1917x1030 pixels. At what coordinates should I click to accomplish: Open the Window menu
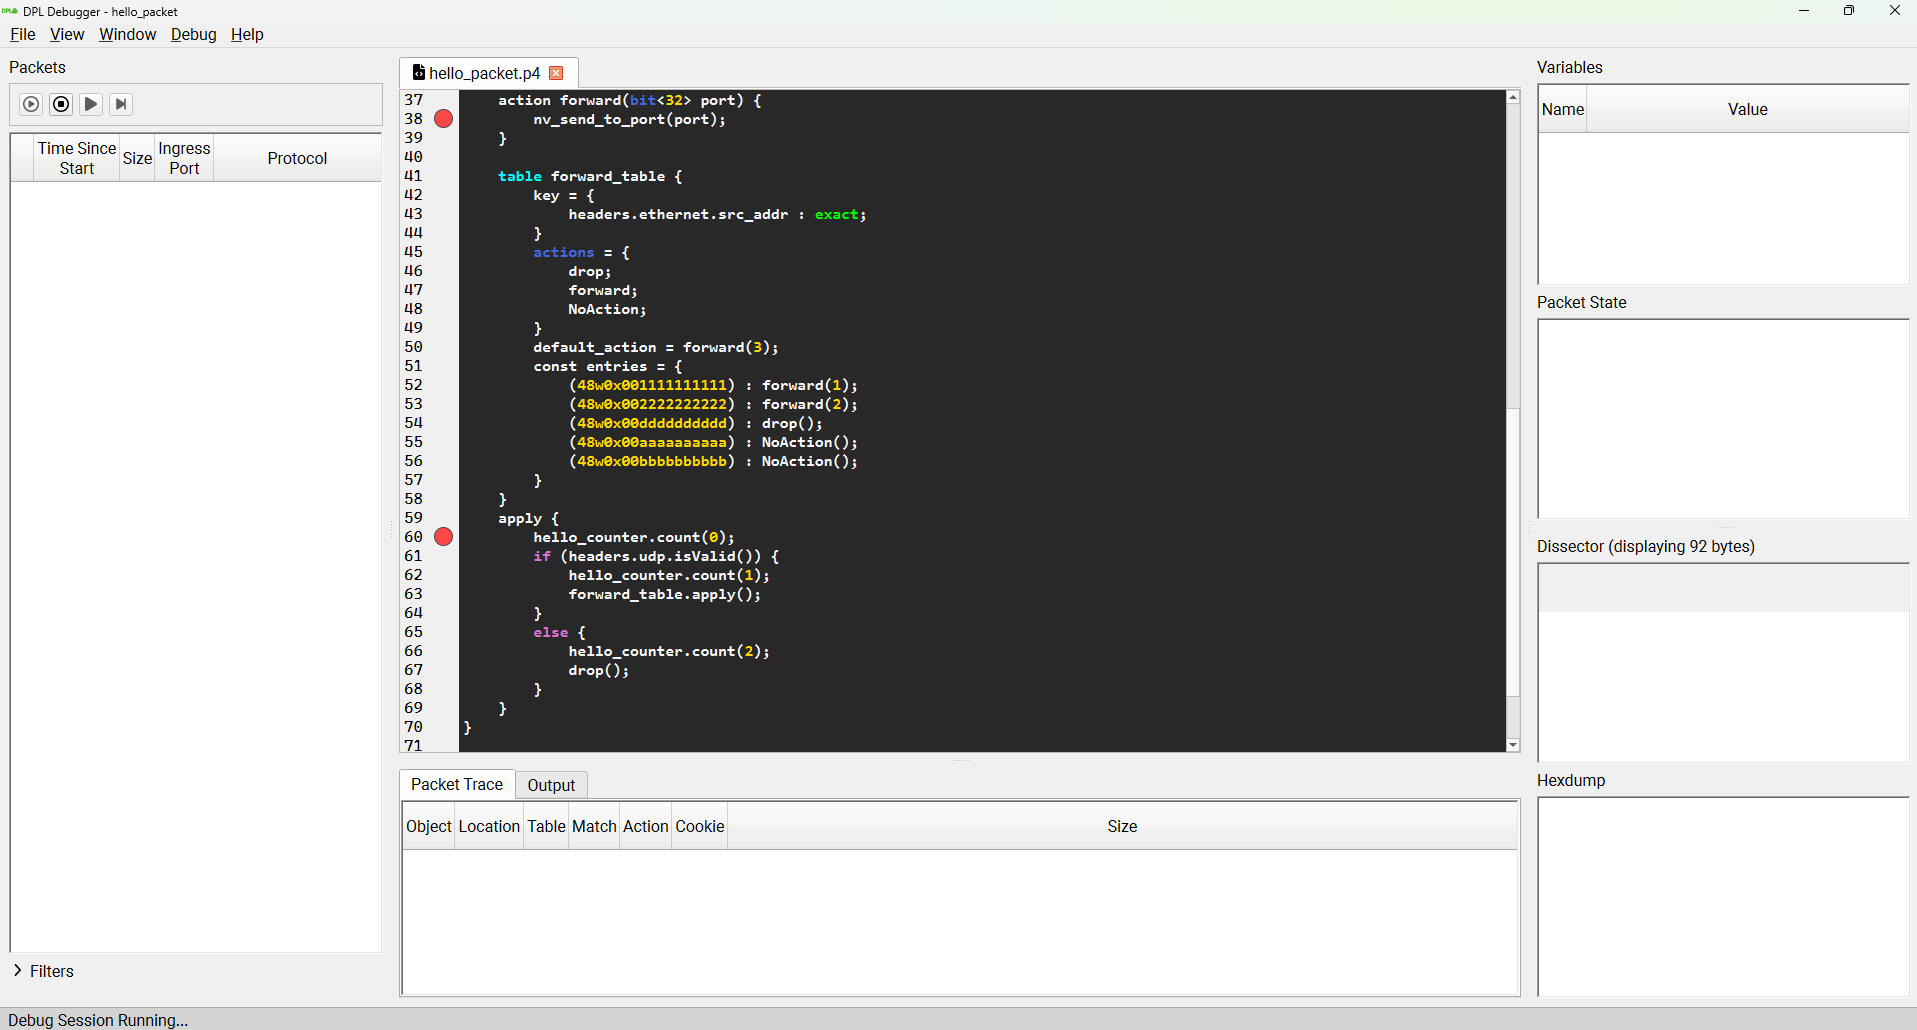tap(127, 34)
